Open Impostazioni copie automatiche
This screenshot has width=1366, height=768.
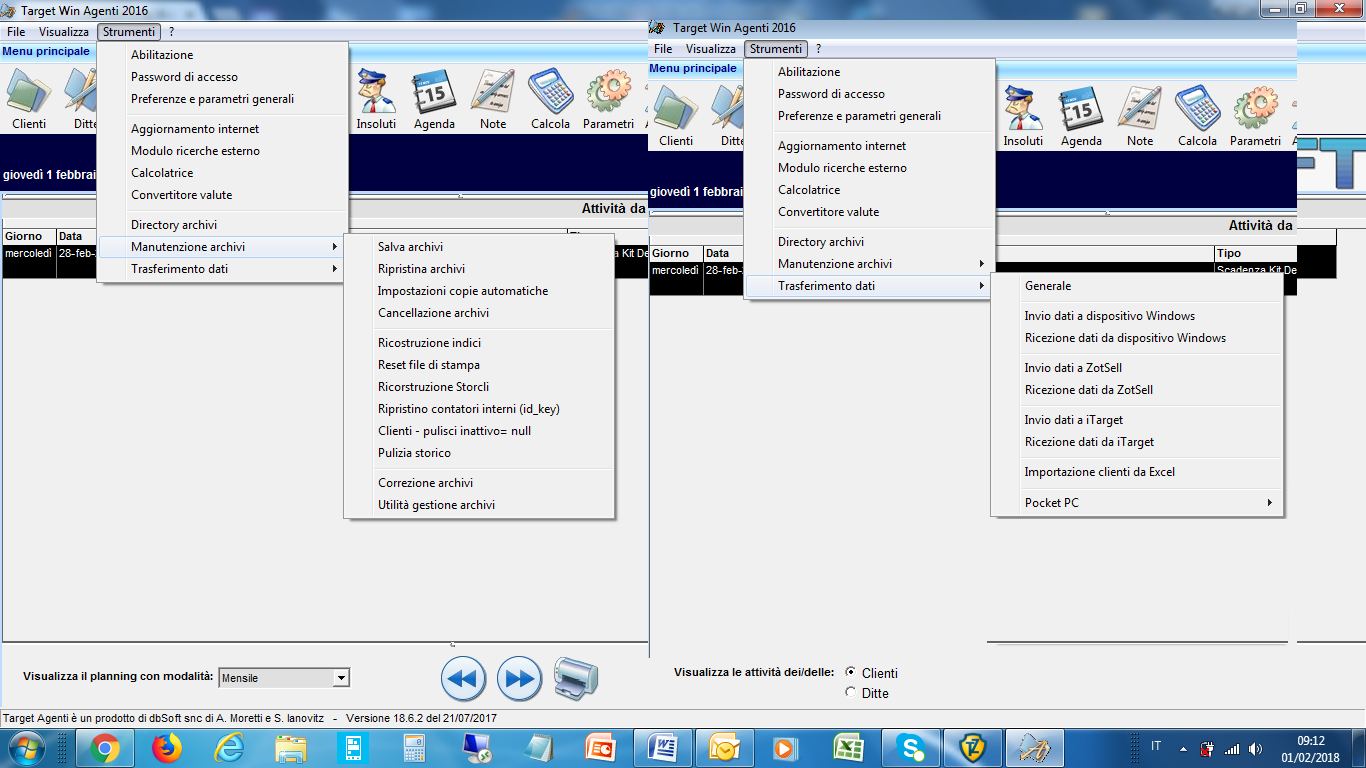pos(479,291)
